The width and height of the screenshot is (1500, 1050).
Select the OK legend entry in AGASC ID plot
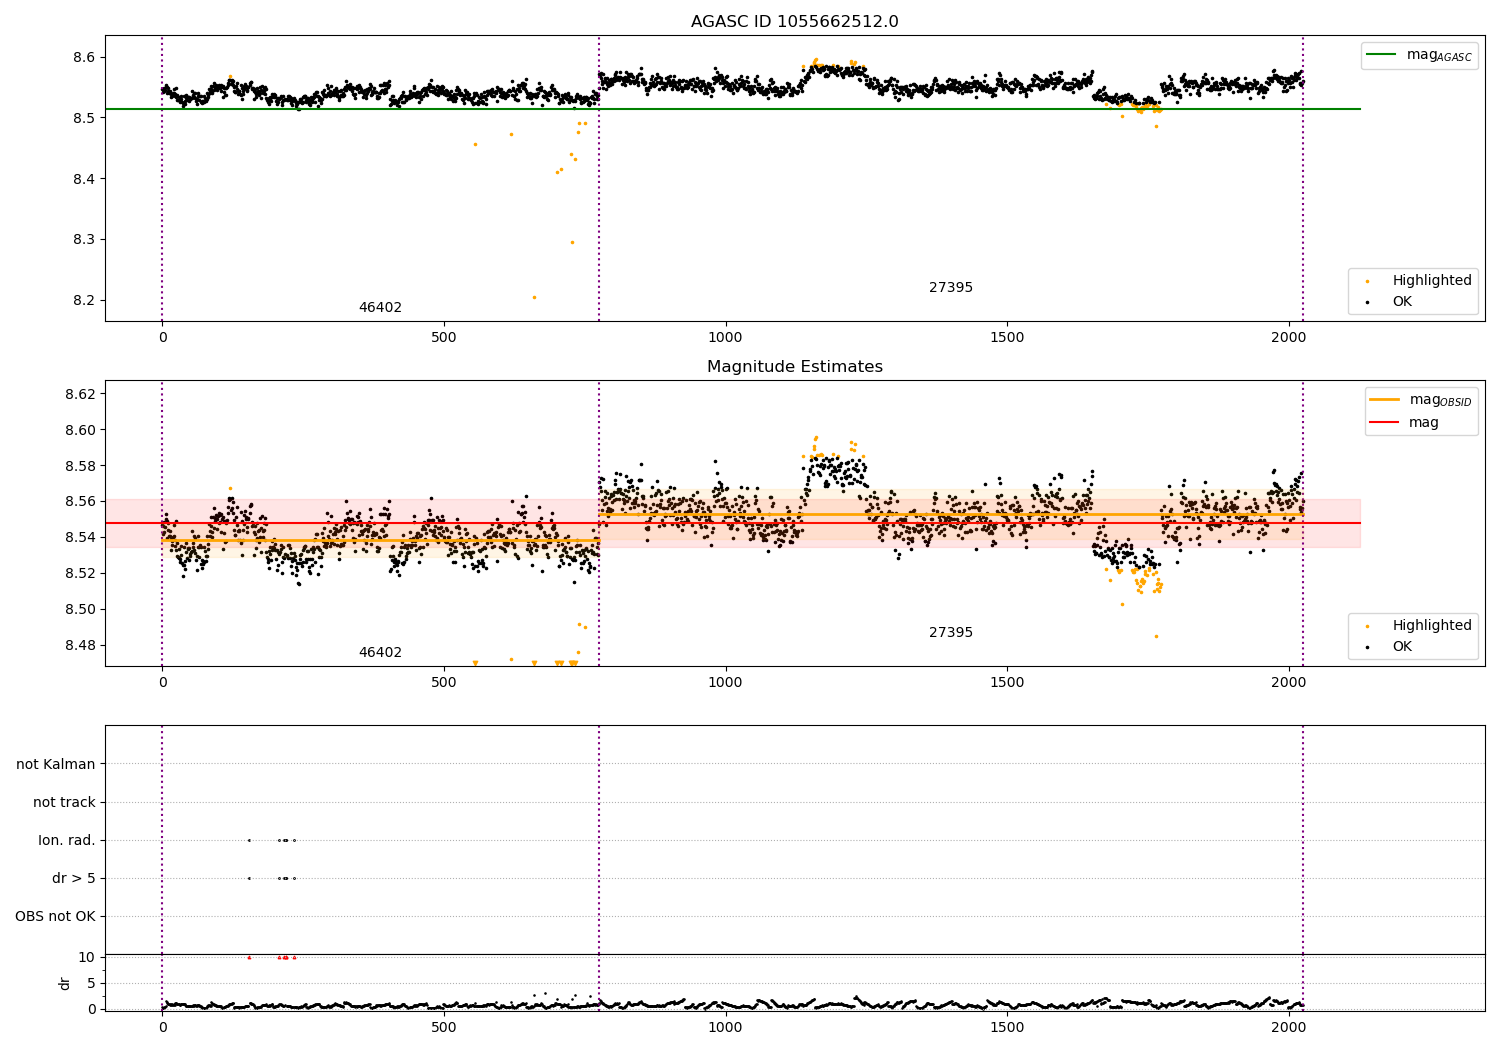tap(1402, 302)
